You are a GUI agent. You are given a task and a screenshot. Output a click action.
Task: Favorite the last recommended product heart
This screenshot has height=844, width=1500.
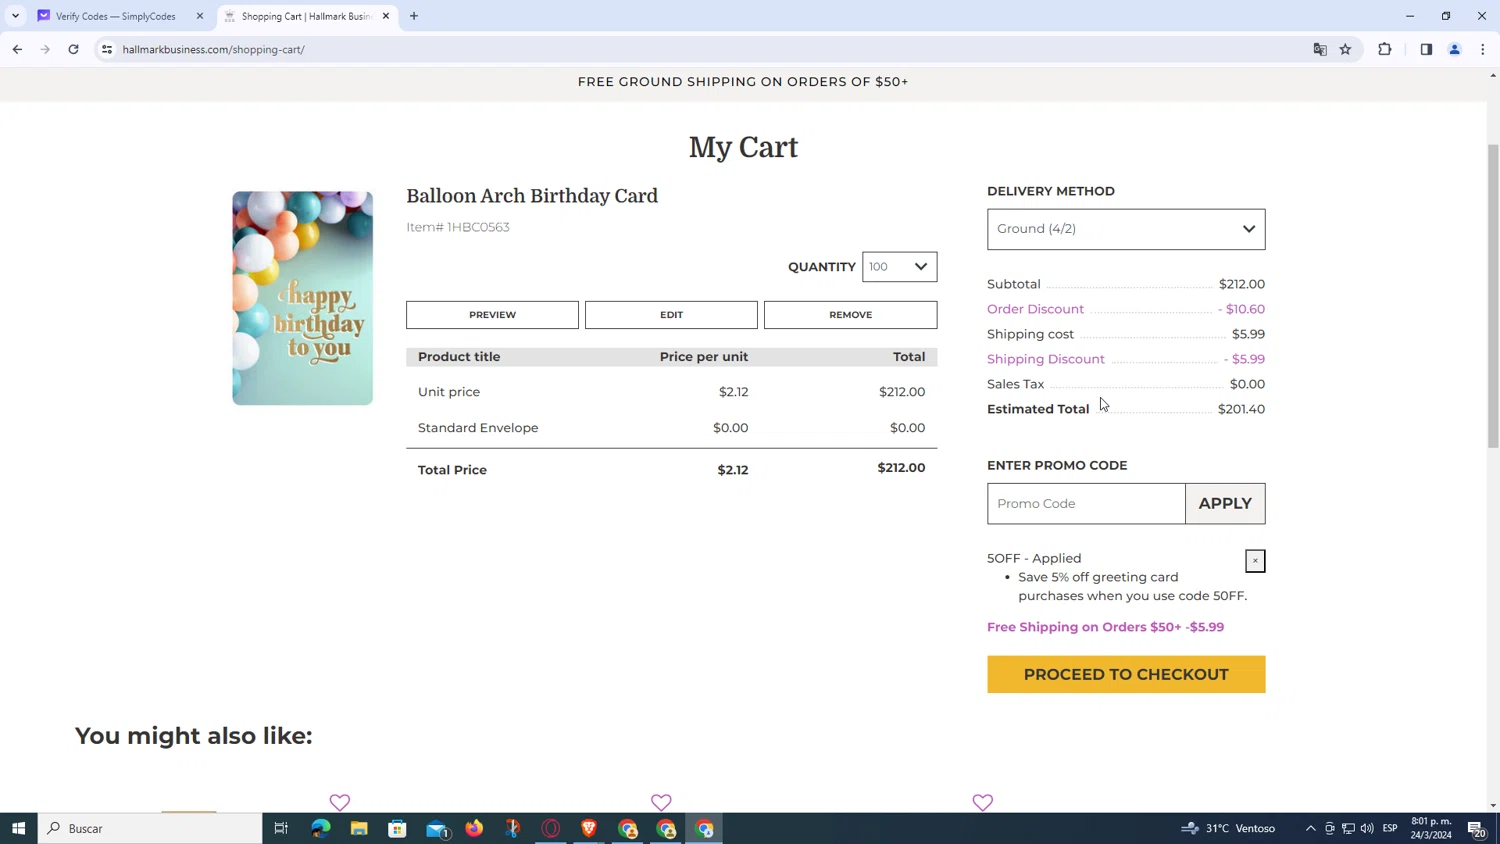tap(983, 802)
